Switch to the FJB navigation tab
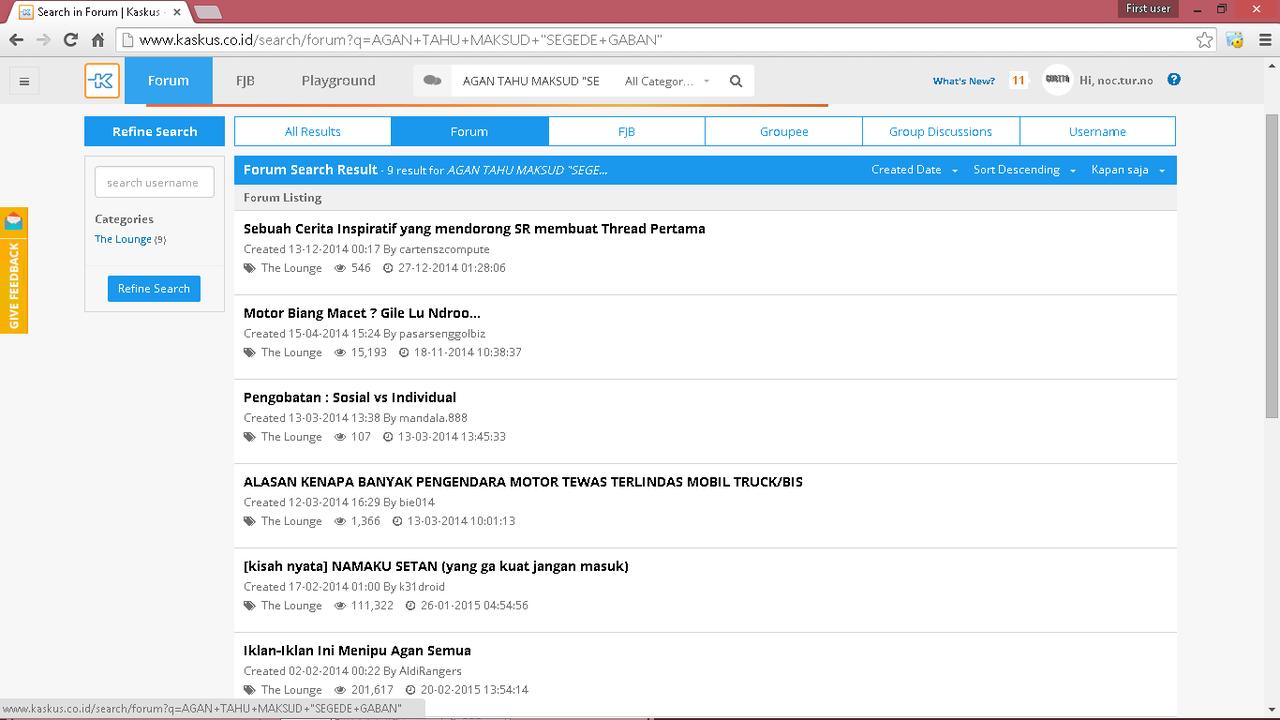Viewport: 1280px width, 720px height. click(x=245, y=81)
